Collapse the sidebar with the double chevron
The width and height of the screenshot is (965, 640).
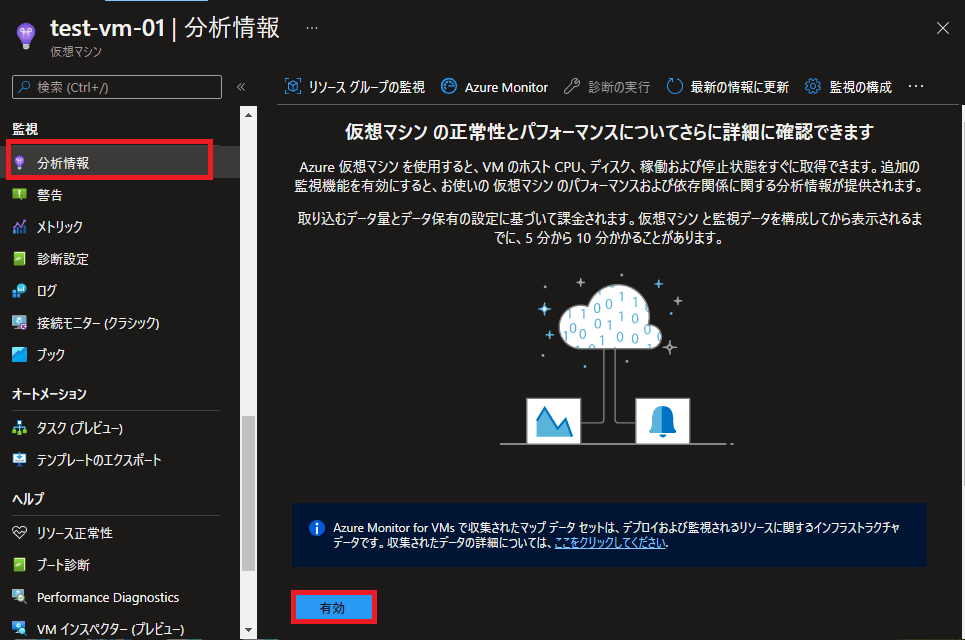click(241, 87)
